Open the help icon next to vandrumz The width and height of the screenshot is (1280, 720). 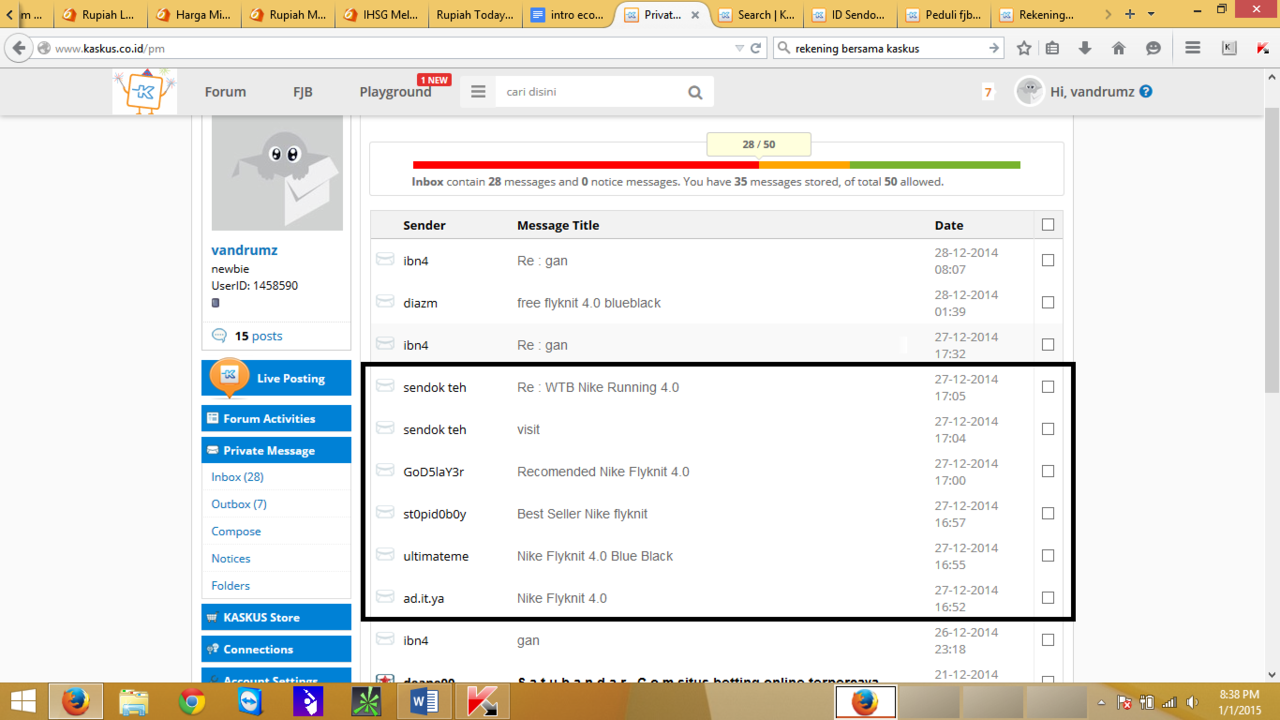click(1146, 91)
